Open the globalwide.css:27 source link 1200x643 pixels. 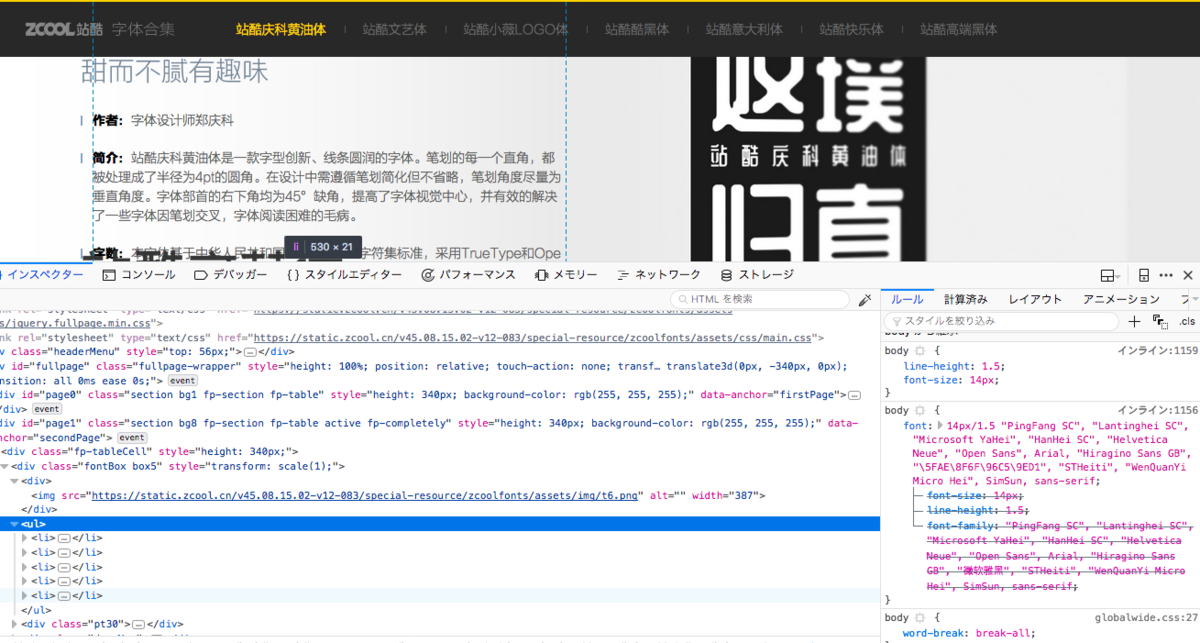coord(1146,618)
